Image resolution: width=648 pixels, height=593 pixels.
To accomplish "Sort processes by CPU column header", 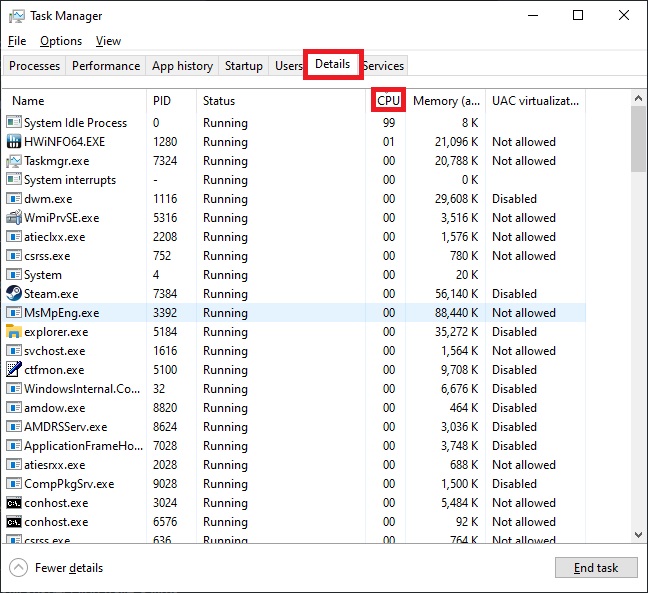I will (x=388, y=100).
